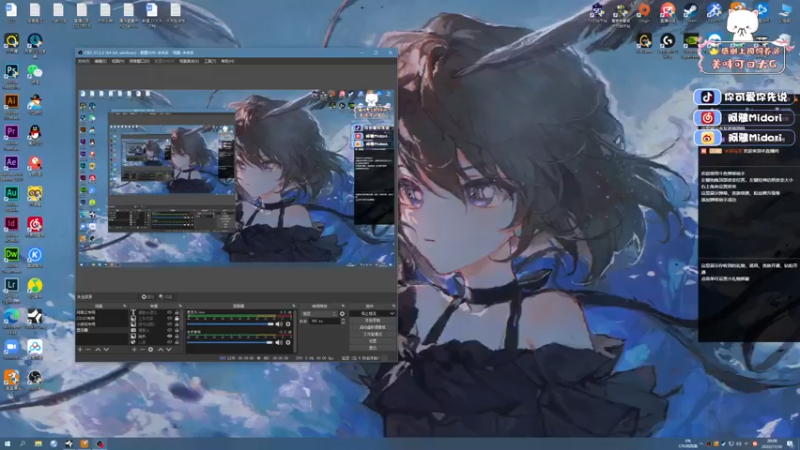The height and width of the screenshot is (450, 800).
Task: Click 开始录制 start recording button
Action: pos(372,320)
